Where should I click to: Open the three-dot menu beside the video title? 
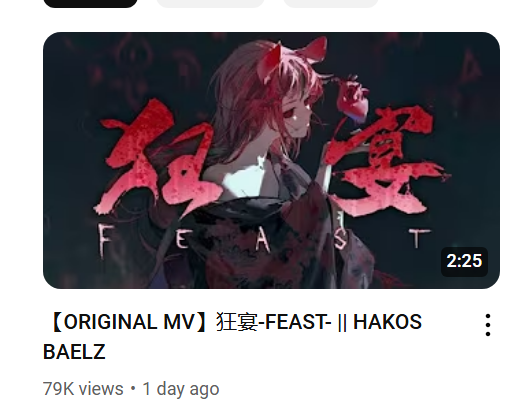click(488, 325)
